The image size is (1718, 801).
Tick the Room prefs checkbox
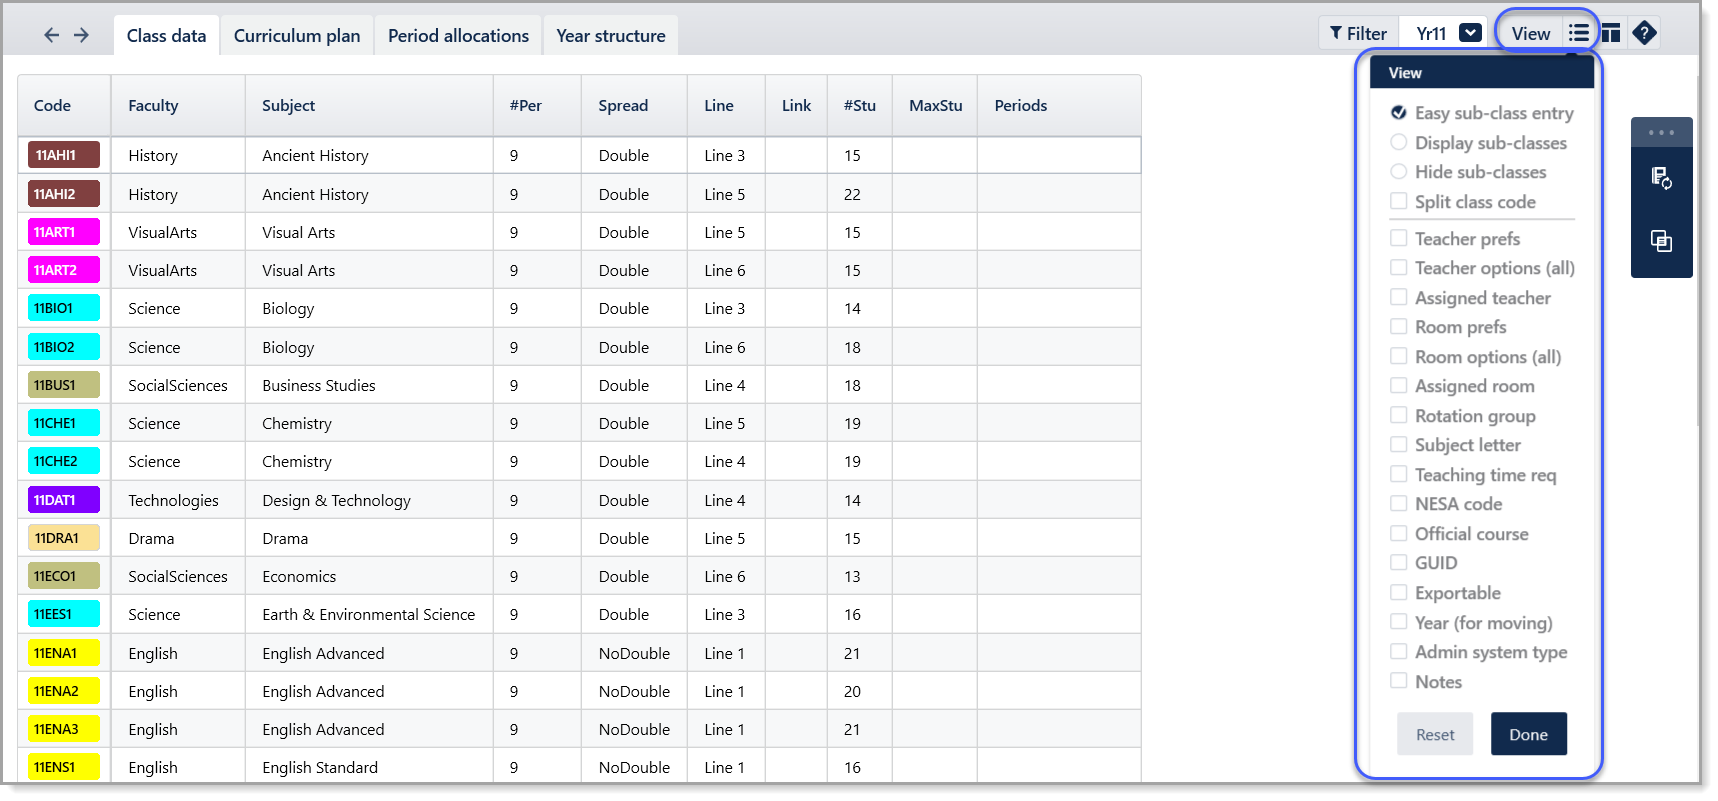[1399, 327]
